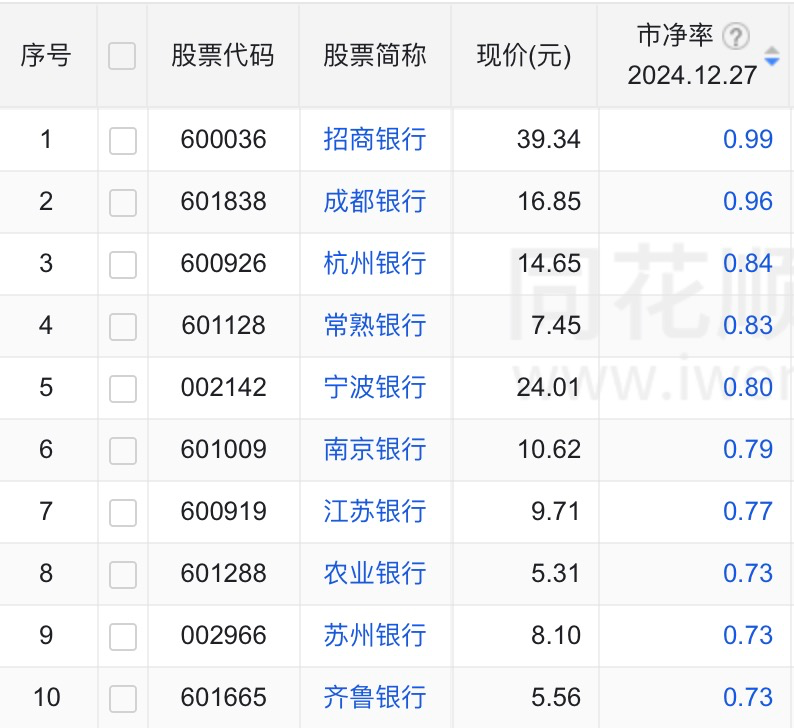Select stock code 002966
This screenshot has width=794, height=728.
[223, 635]
